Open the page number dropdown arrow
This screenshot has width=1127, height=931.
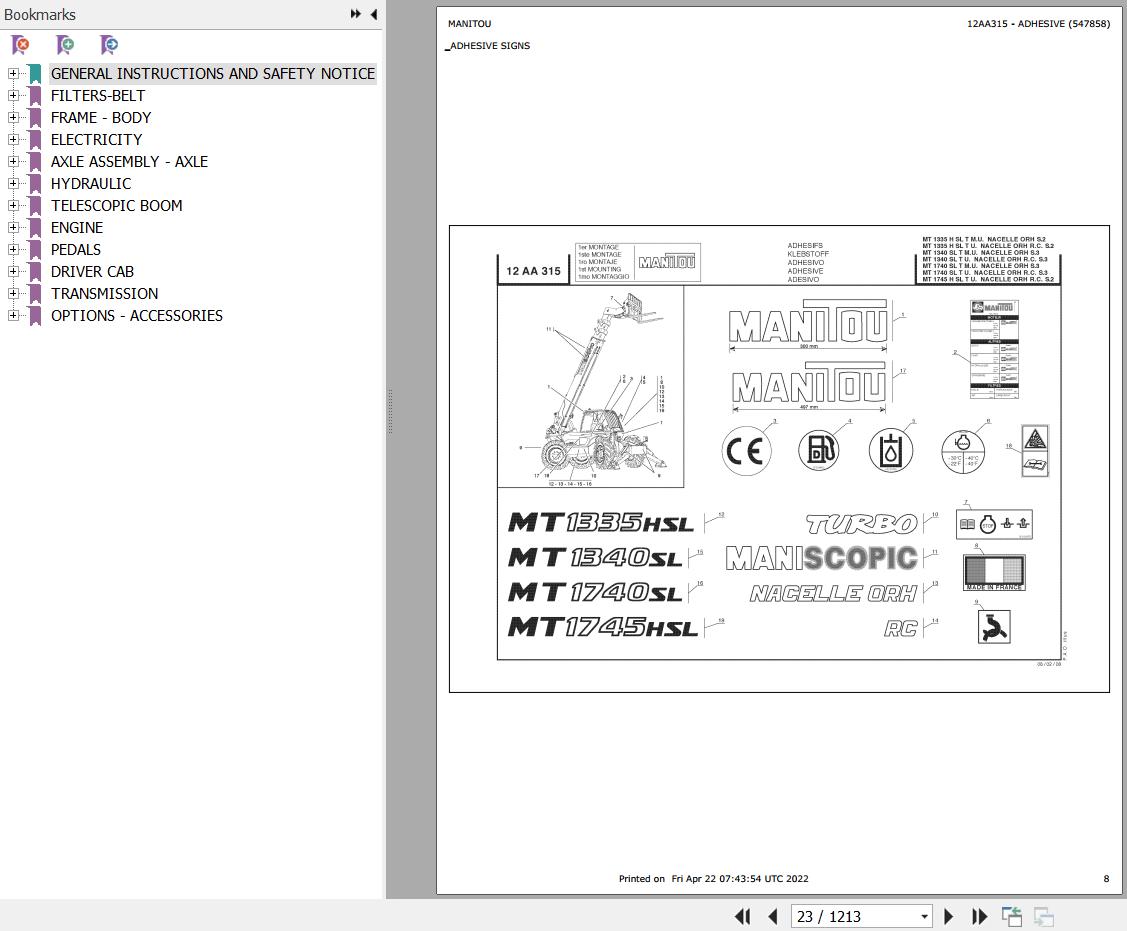(923, 916)
